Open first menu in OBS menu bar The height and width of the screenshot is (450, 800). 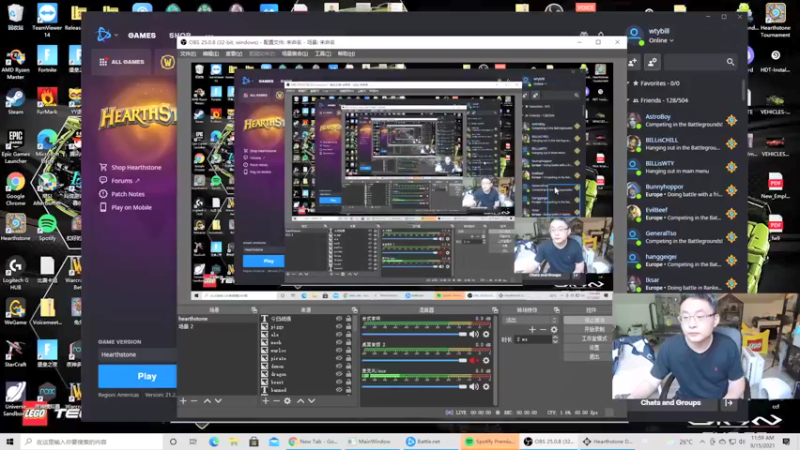click(188, 54)
